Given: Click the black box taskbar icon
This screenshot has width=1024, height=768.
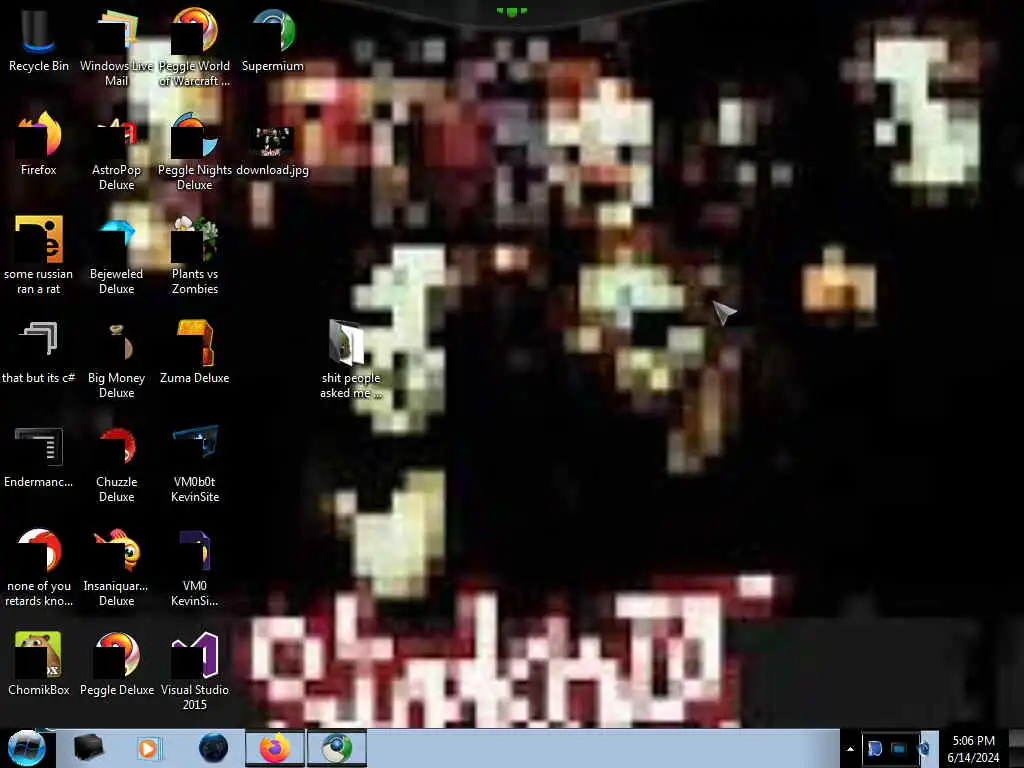Looking at the screenshot, I should (x=88, y=748).
